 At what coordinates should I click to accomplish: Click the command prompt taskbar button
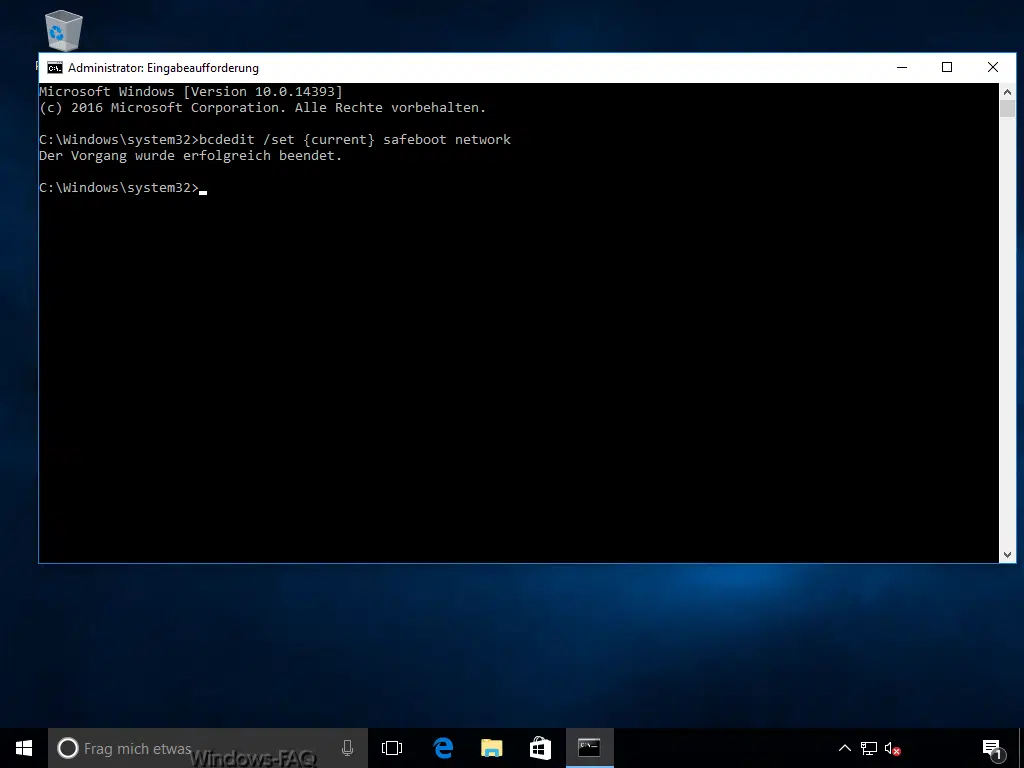tap(589, 748)
